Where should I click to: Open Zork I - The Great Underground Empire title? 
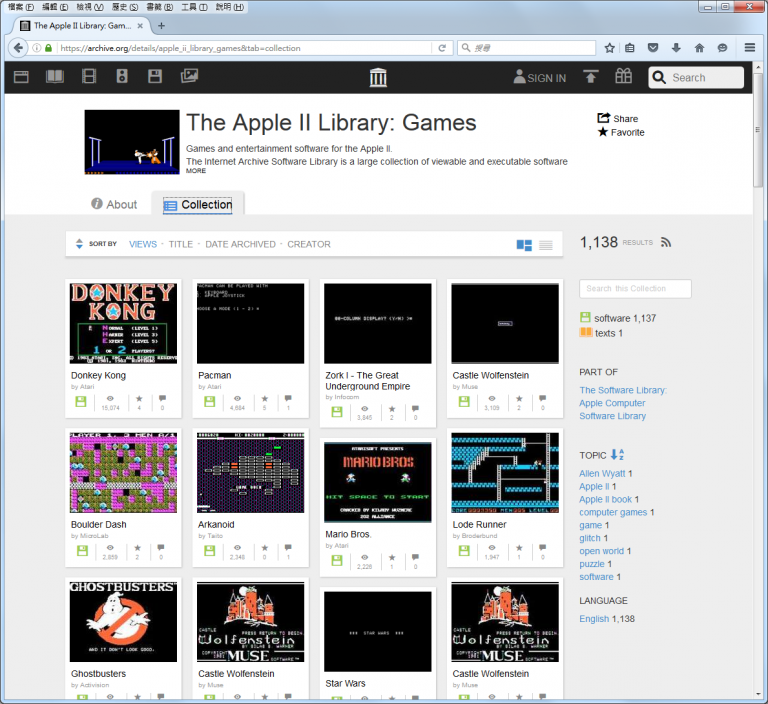pos(368,381)
